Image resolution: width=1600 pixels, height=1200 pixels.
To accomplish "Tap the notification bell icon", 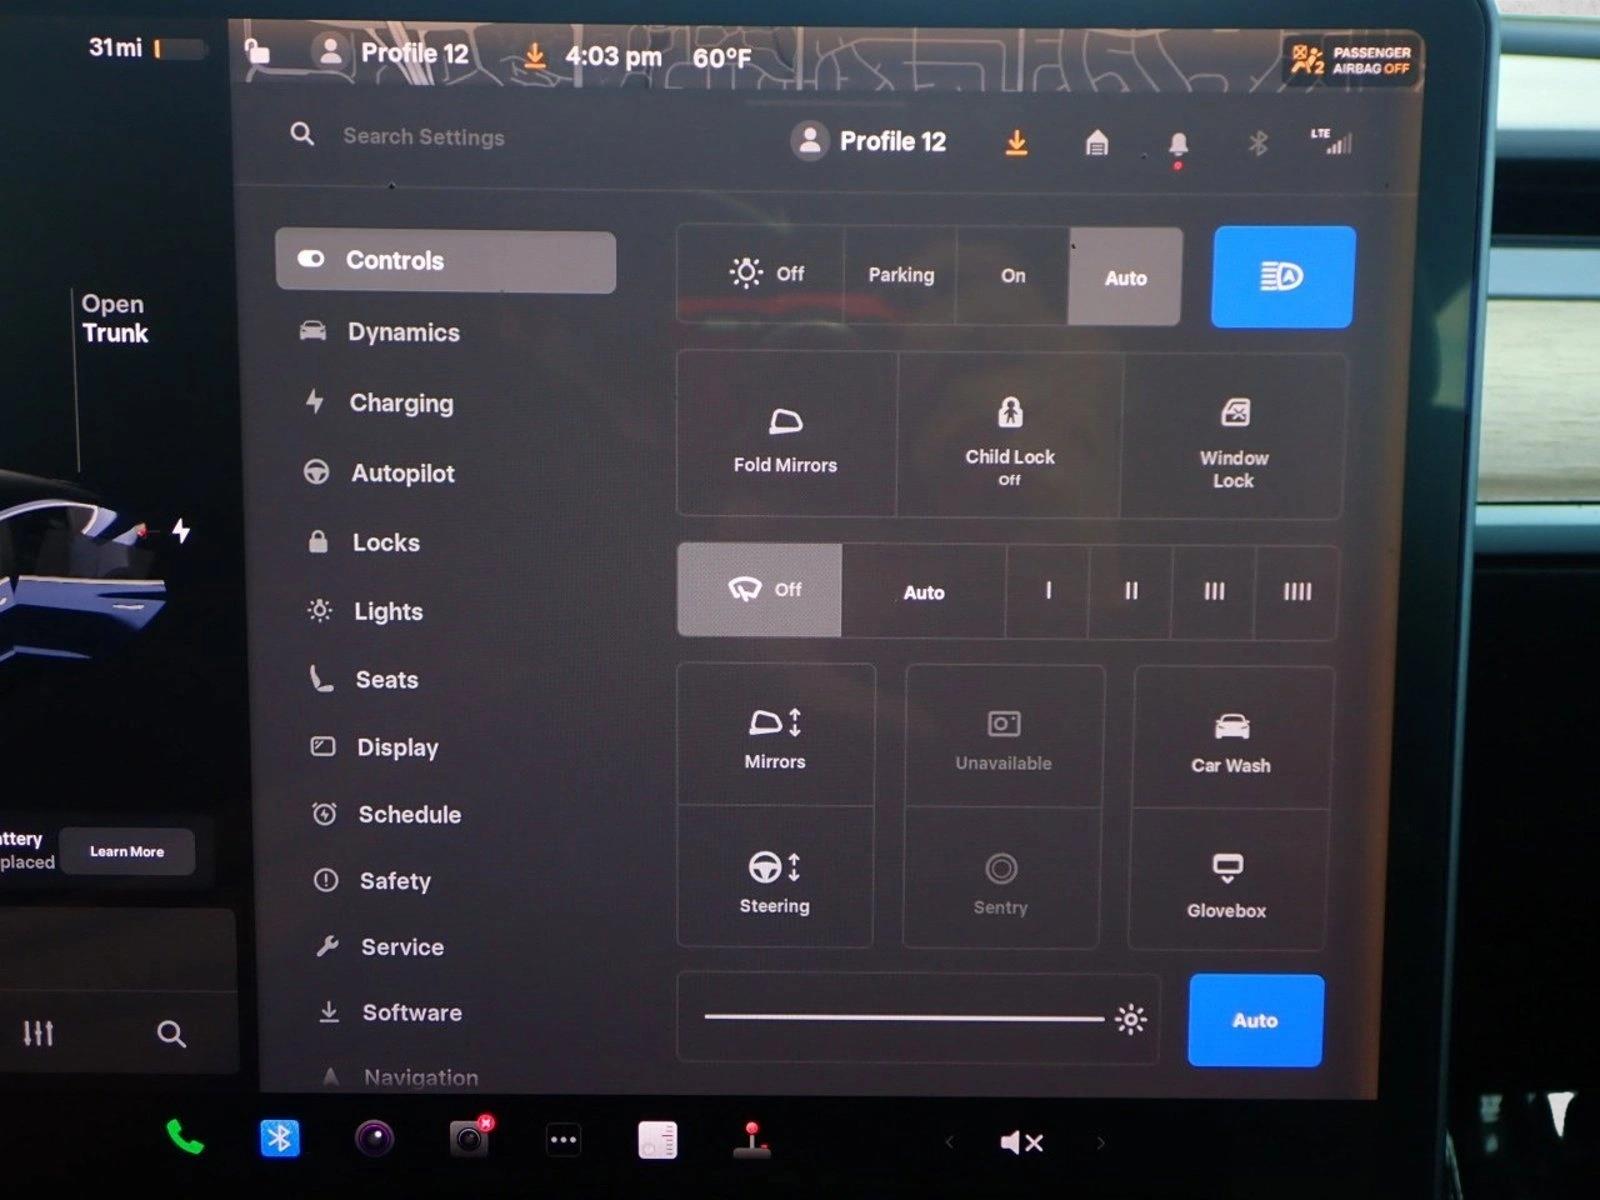I will tap(1178, 145).
